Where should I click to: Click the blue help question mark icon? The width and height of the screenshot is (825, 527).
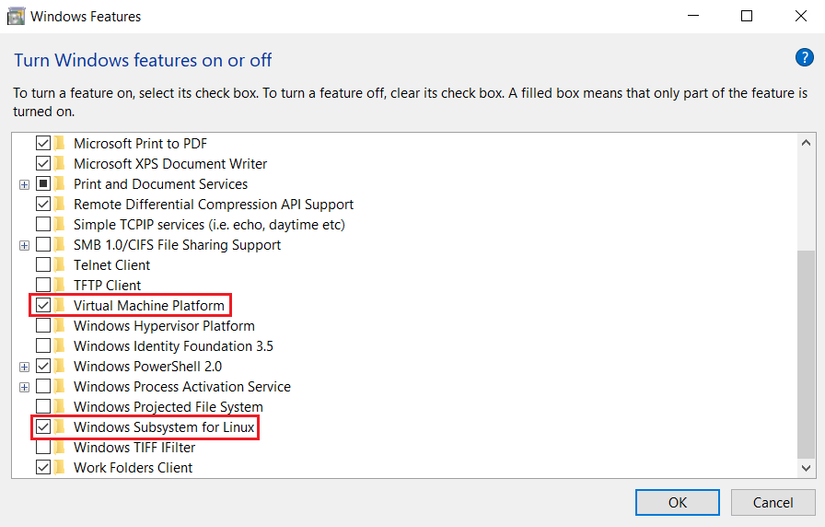[804, 58]
